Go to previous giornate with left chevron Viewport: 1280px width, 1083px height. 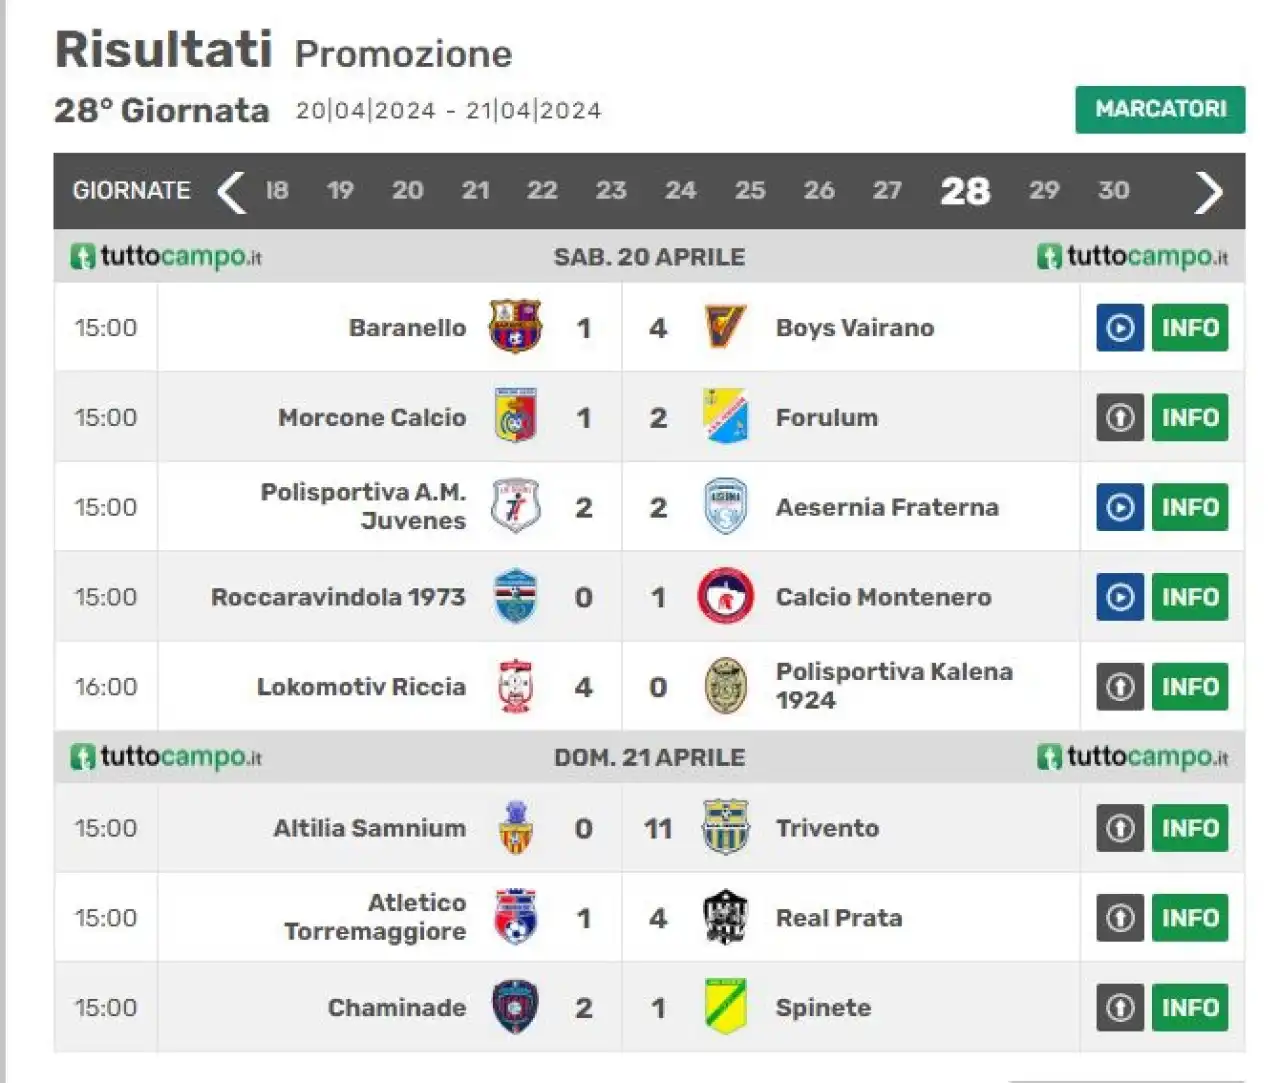(231, 191)
